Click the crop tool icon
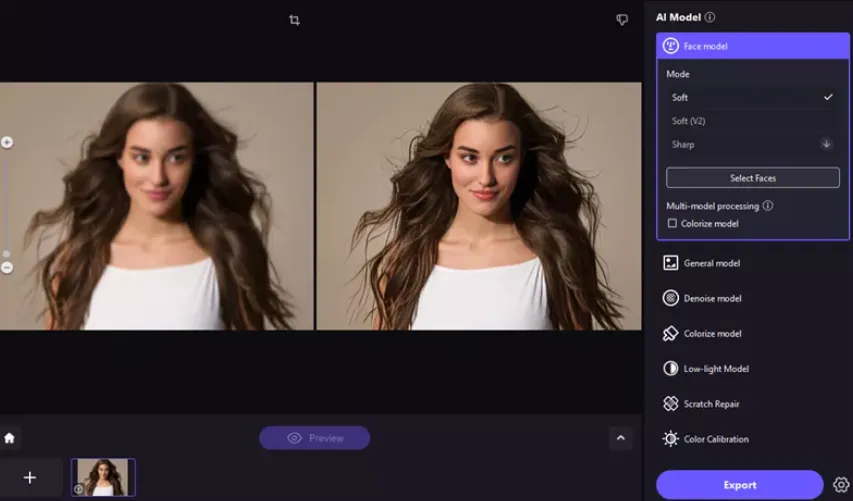 pos(294,20)
